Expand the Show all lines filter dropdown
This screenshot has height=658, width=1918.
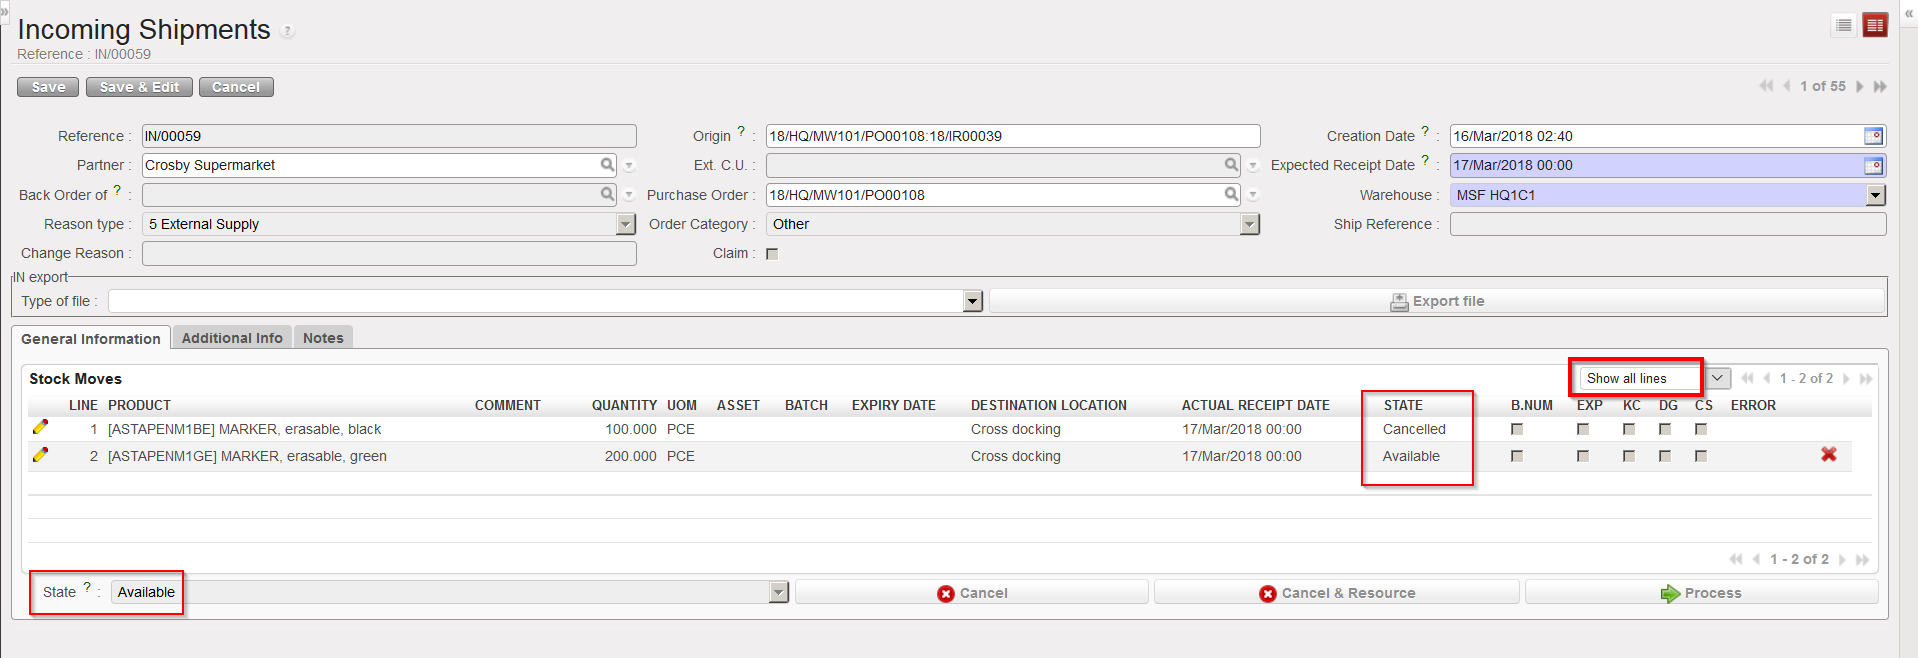(x=1717, y=378)
